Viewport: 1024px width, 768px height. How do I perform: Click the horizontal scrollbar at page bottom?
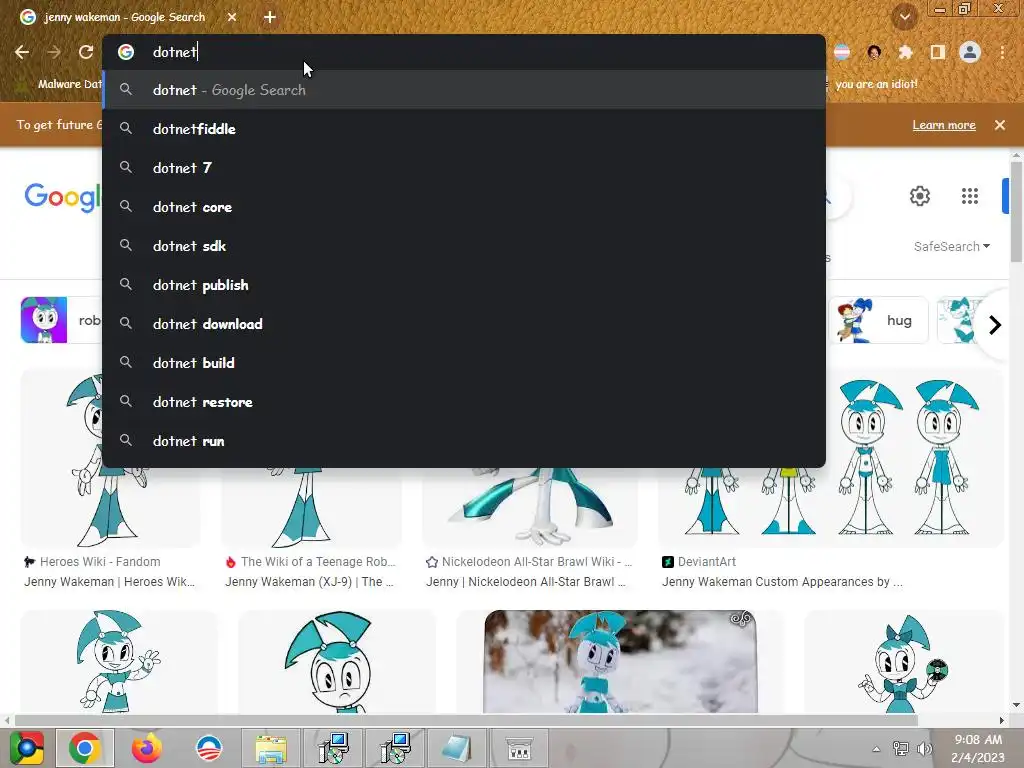pos(466,720)
